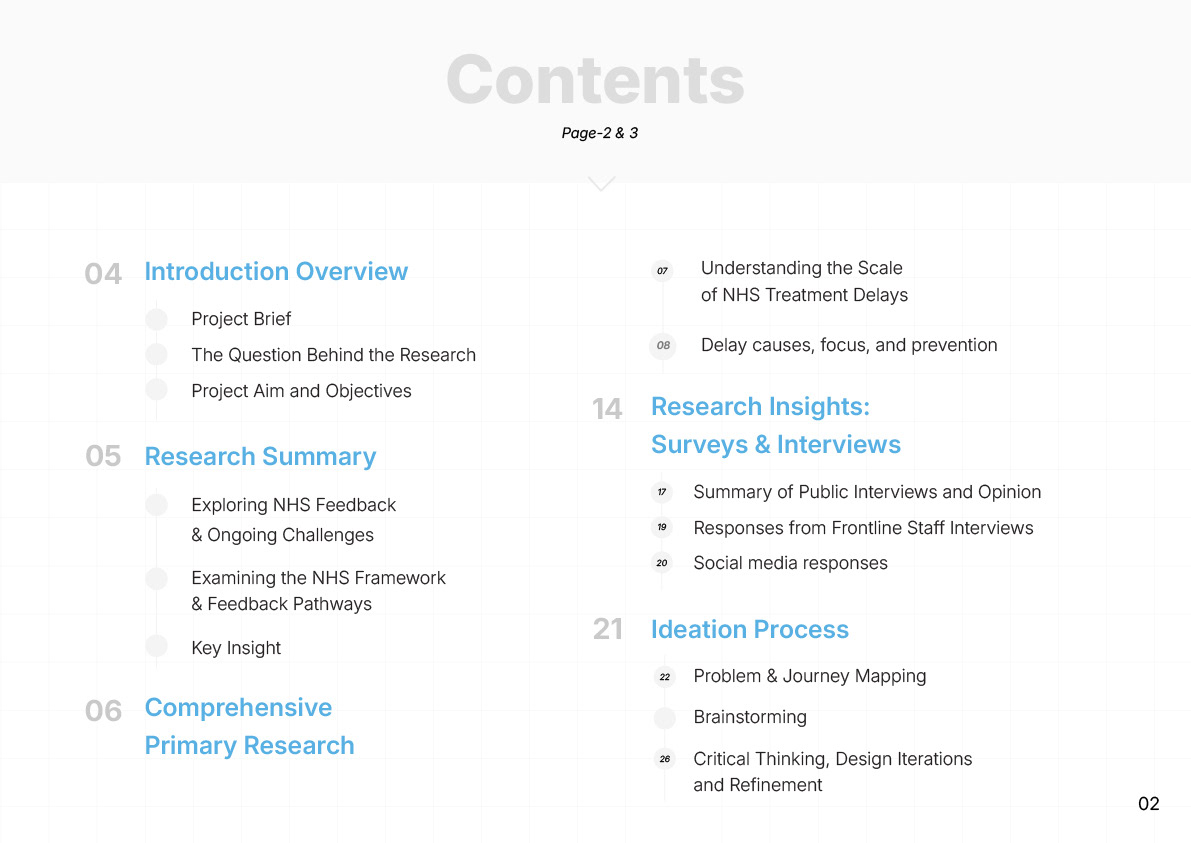Select the Project Brief entry
Viewport: 1191px width, 843px height.
(x=241, y=319)
